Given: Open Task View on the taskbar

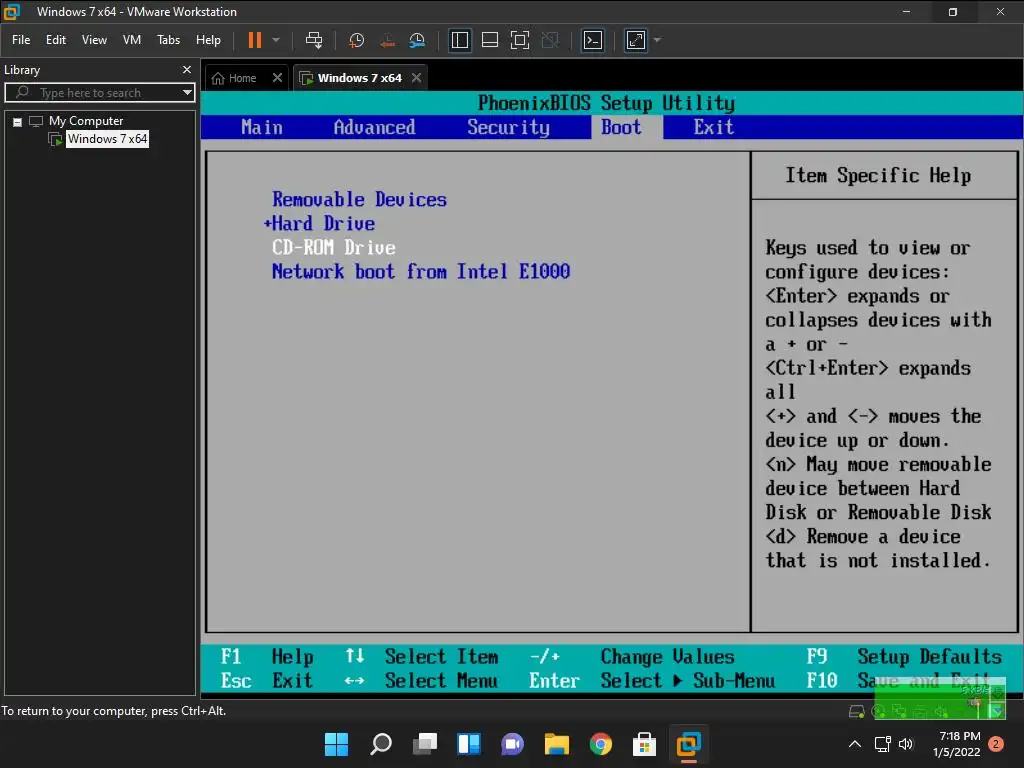Looking at the screenshot, I should 425,744.
